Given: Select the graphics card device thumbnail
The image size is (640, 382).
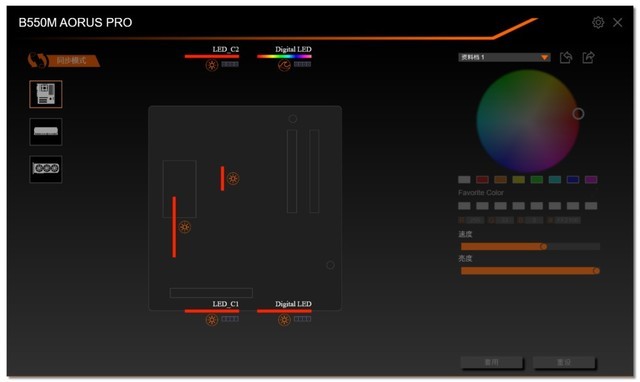Looking at the screenshot, I should pos(46,169).
